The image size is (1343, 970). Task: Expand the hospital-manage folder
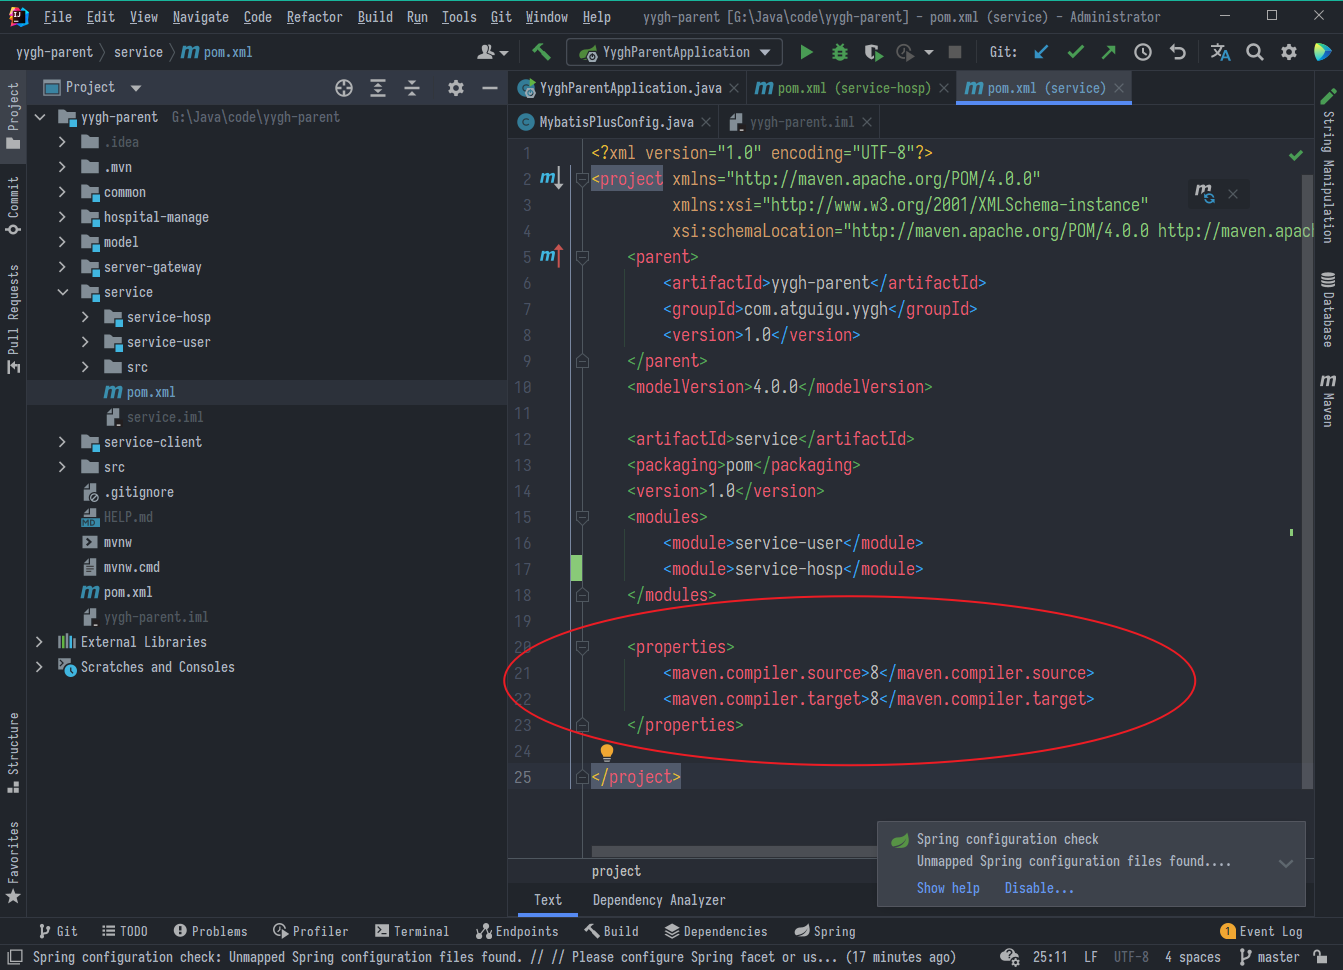(62, 217)
